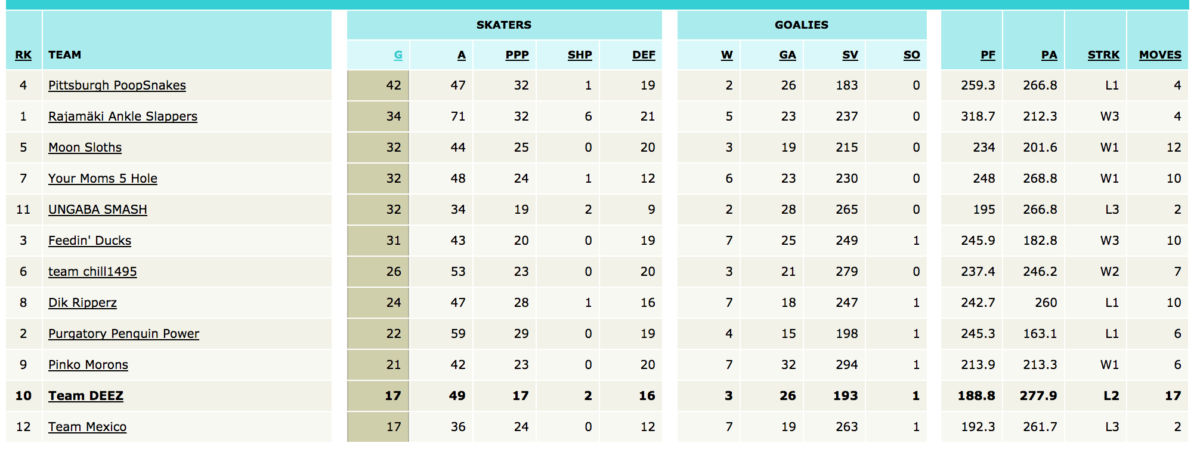
Task: Sort by points against PA header
Action: pyautogui.click(x=1049, y=55)
